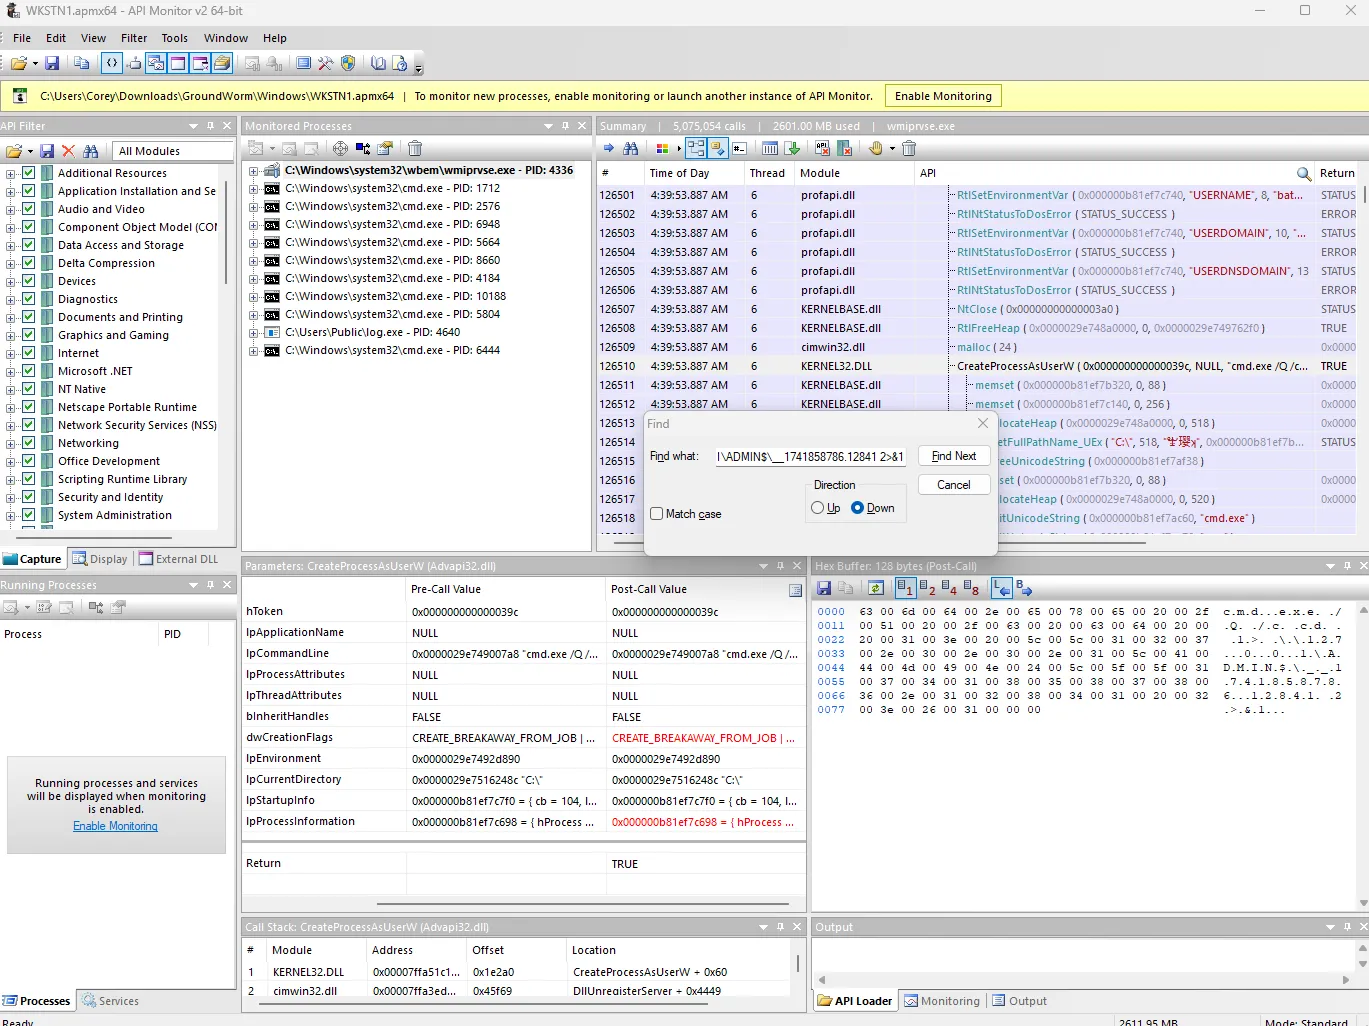Click the red X delete icon in API Filter
This screenshot has height=1026, width=1369.
pos(68,151)
